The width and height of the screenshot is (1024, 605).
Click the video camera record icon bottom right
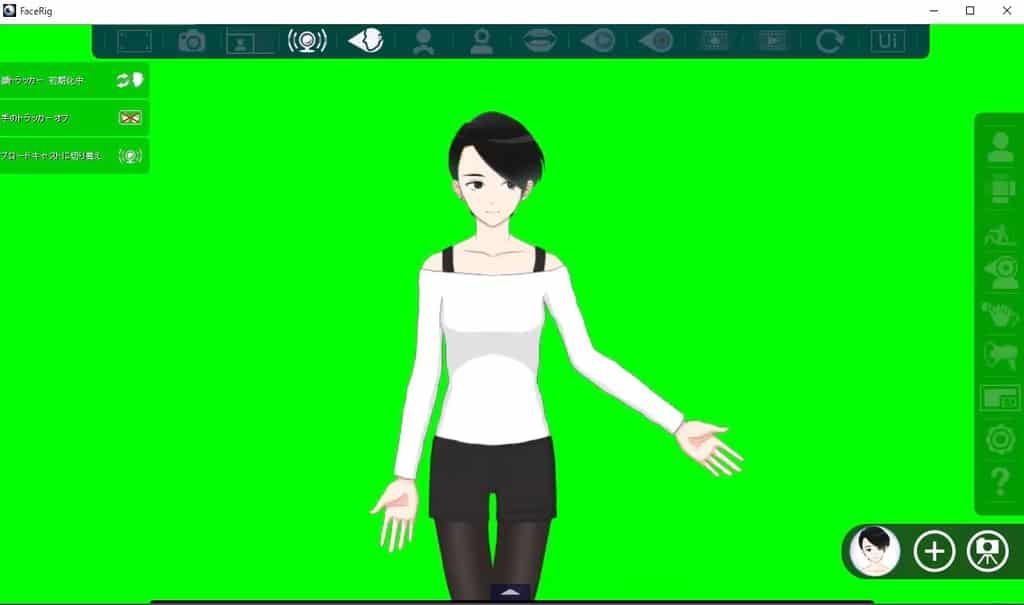pos(988,551)
